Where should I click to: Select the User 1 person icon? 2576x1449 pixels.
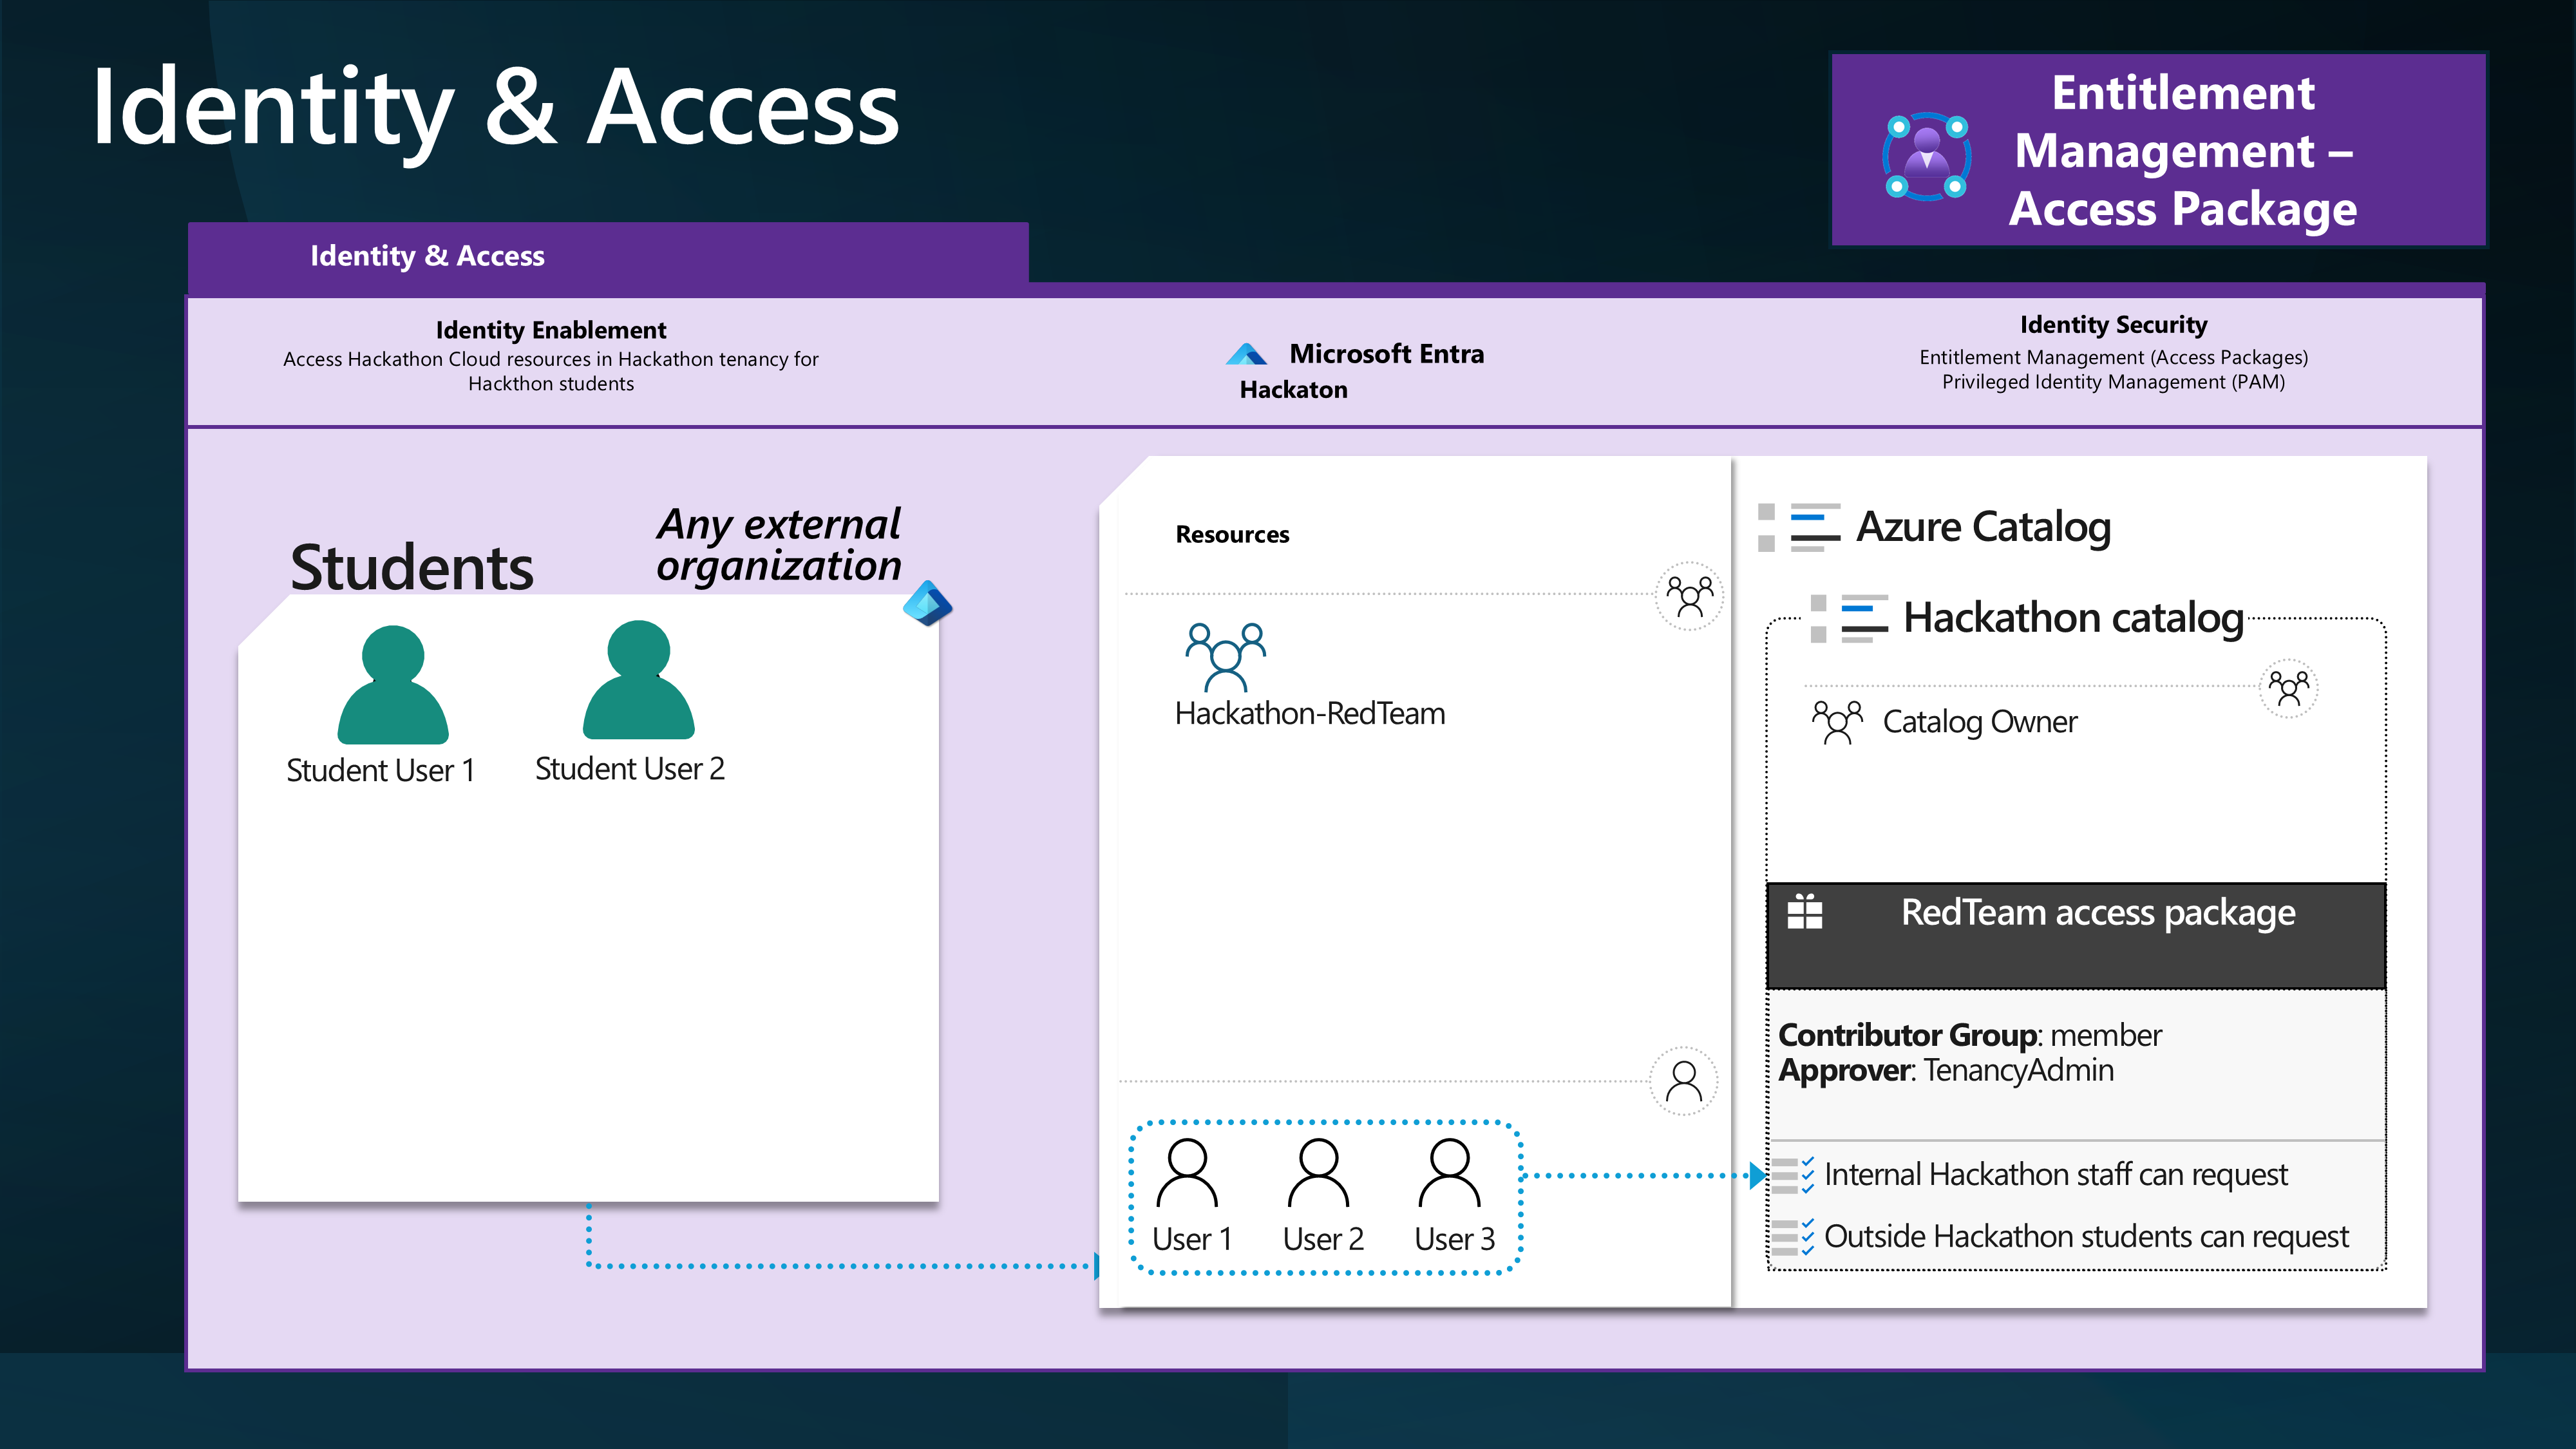(x=1186, y=1173)
